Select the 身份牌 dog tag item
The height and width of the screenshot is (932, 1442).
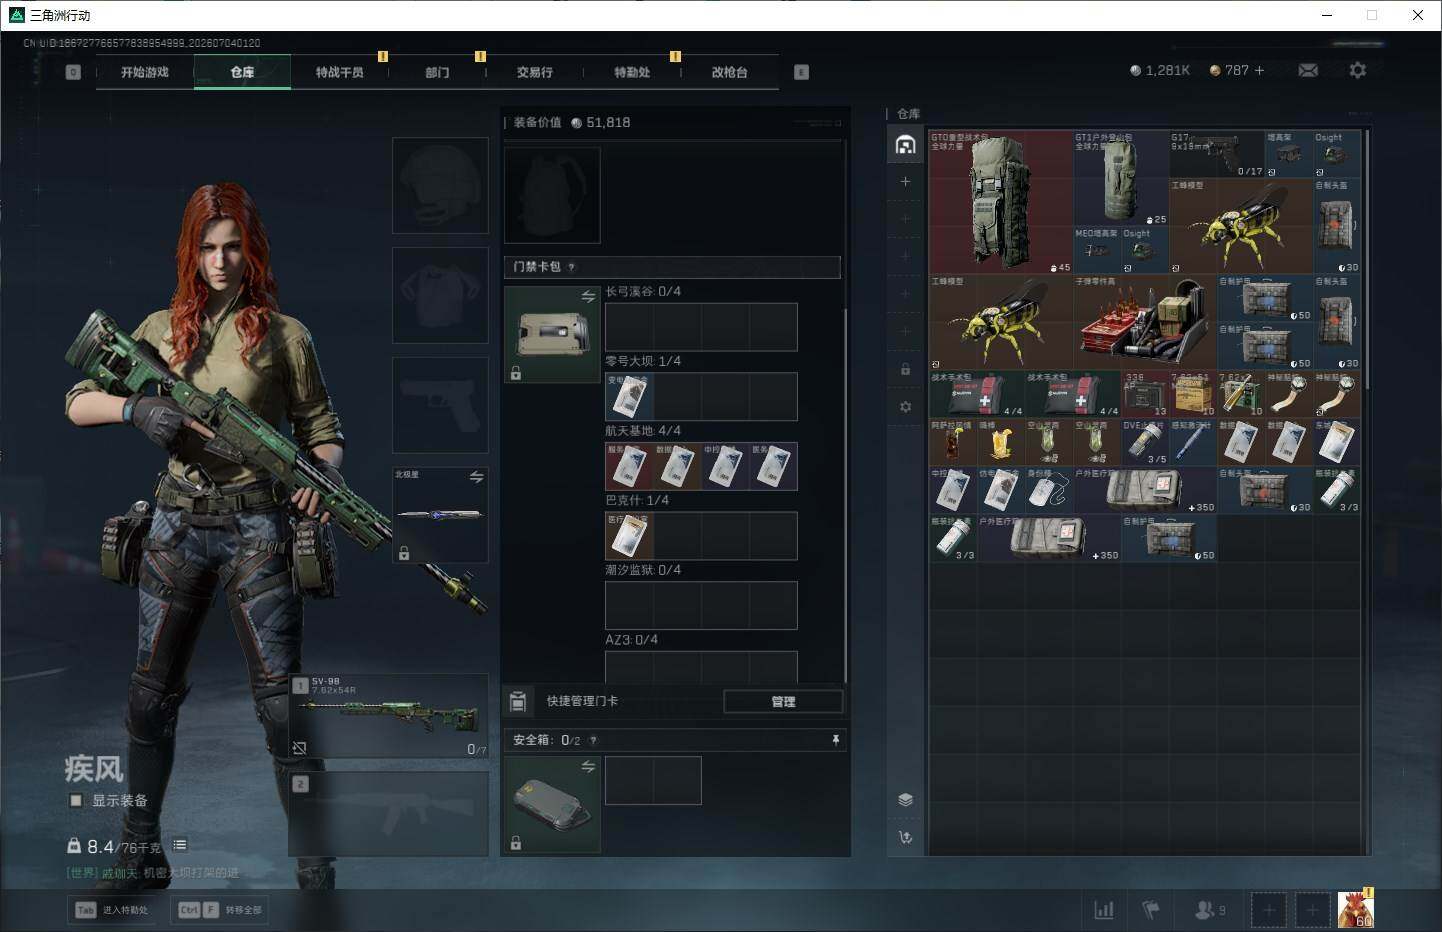(x=1049, y=490)
